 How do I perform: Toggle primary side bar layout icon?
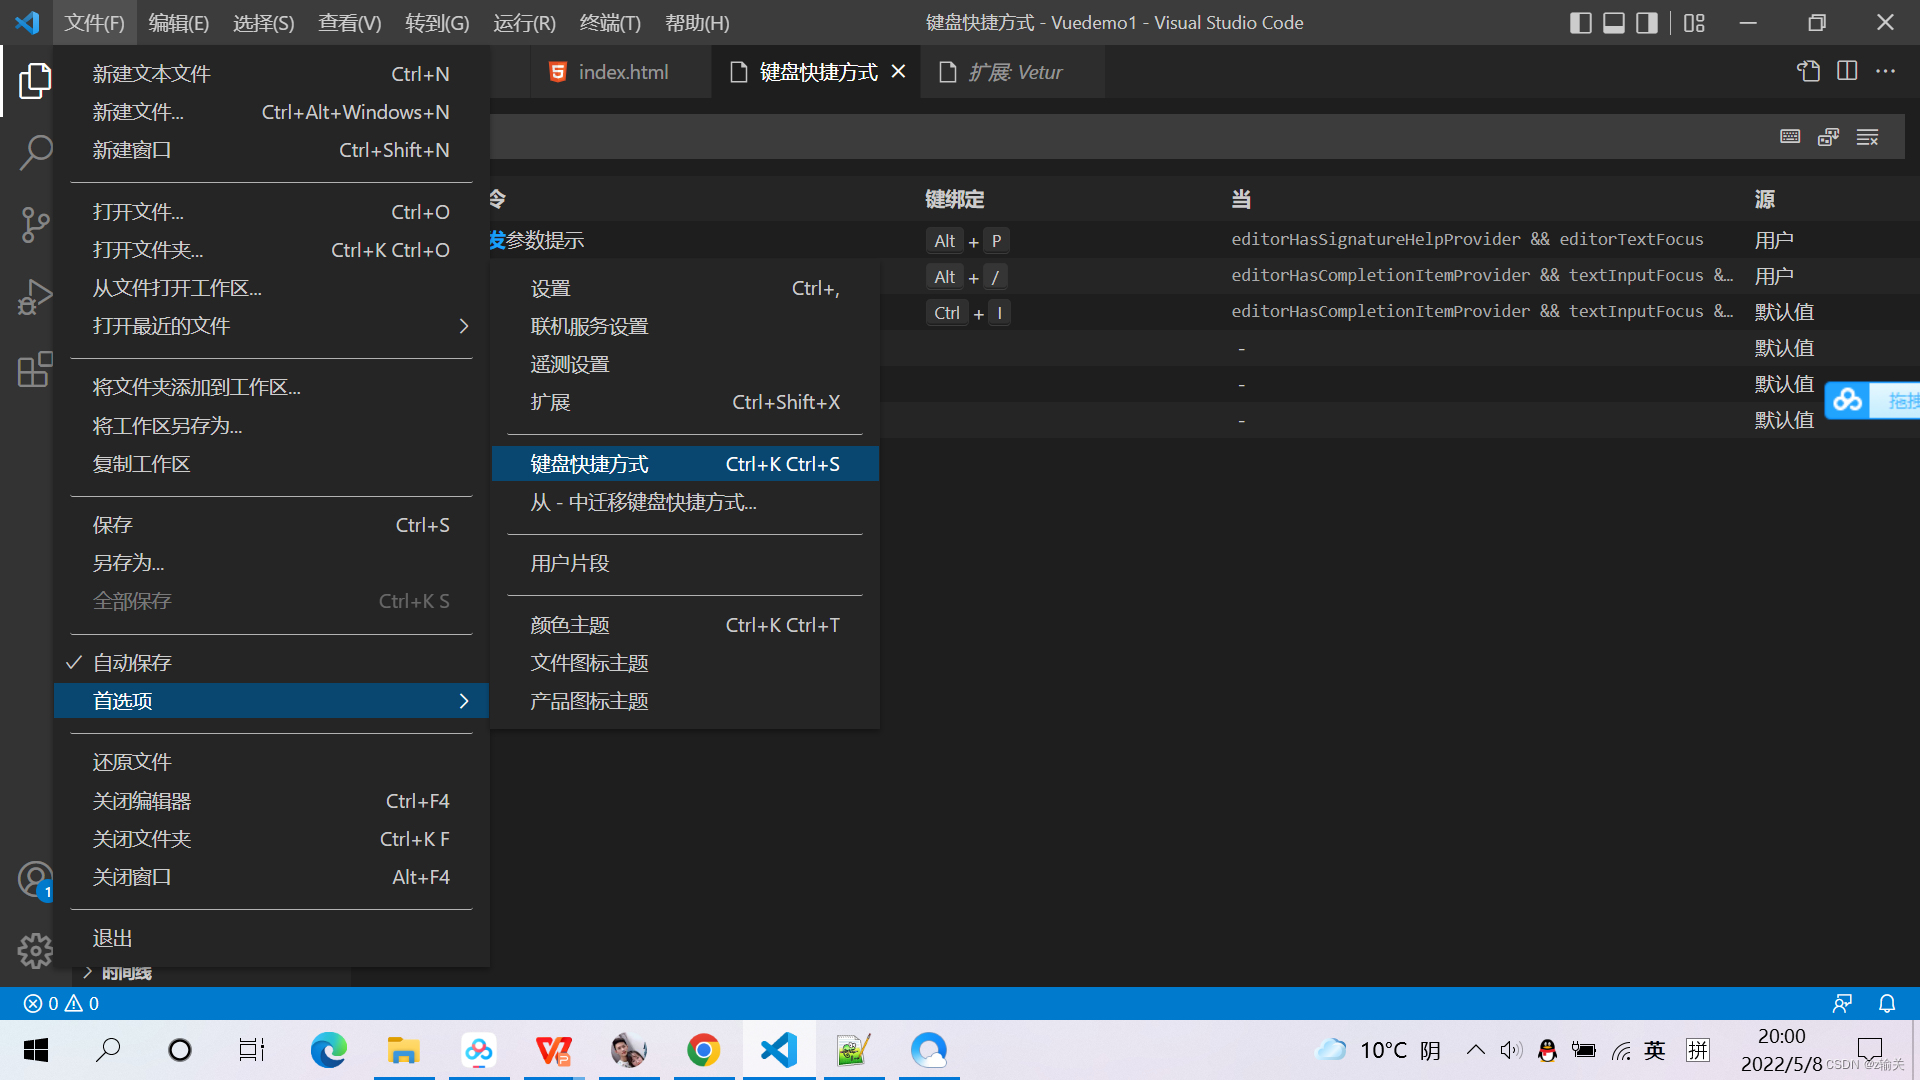[1580, 22]
